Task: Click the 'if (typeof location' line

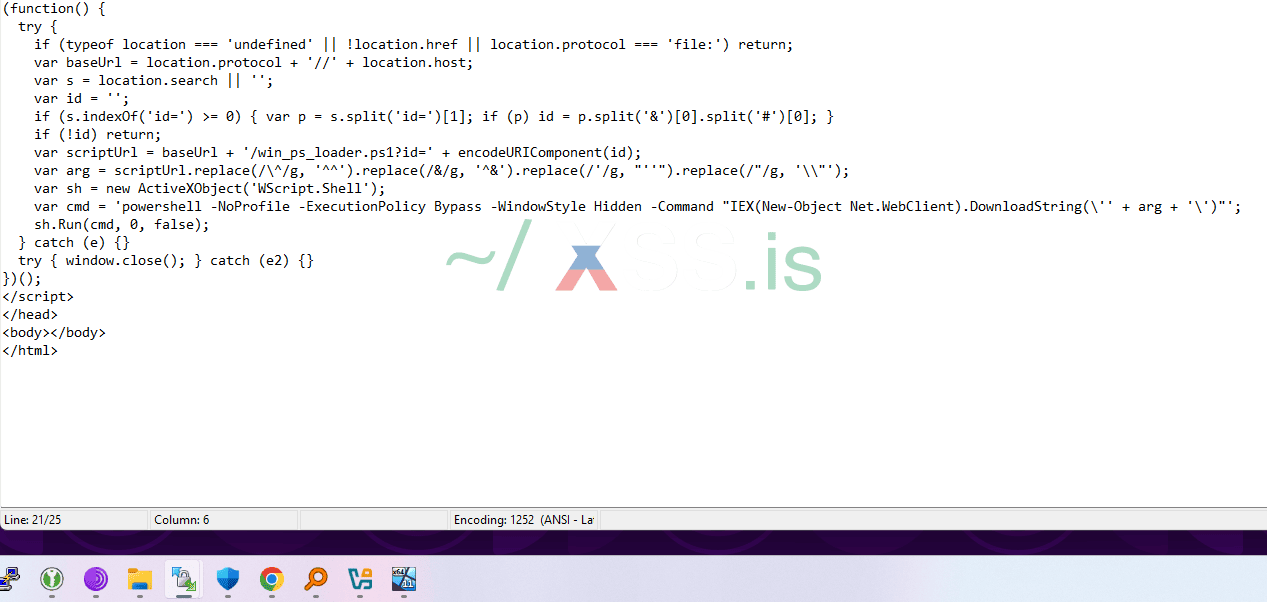Action: coord(413,44)
